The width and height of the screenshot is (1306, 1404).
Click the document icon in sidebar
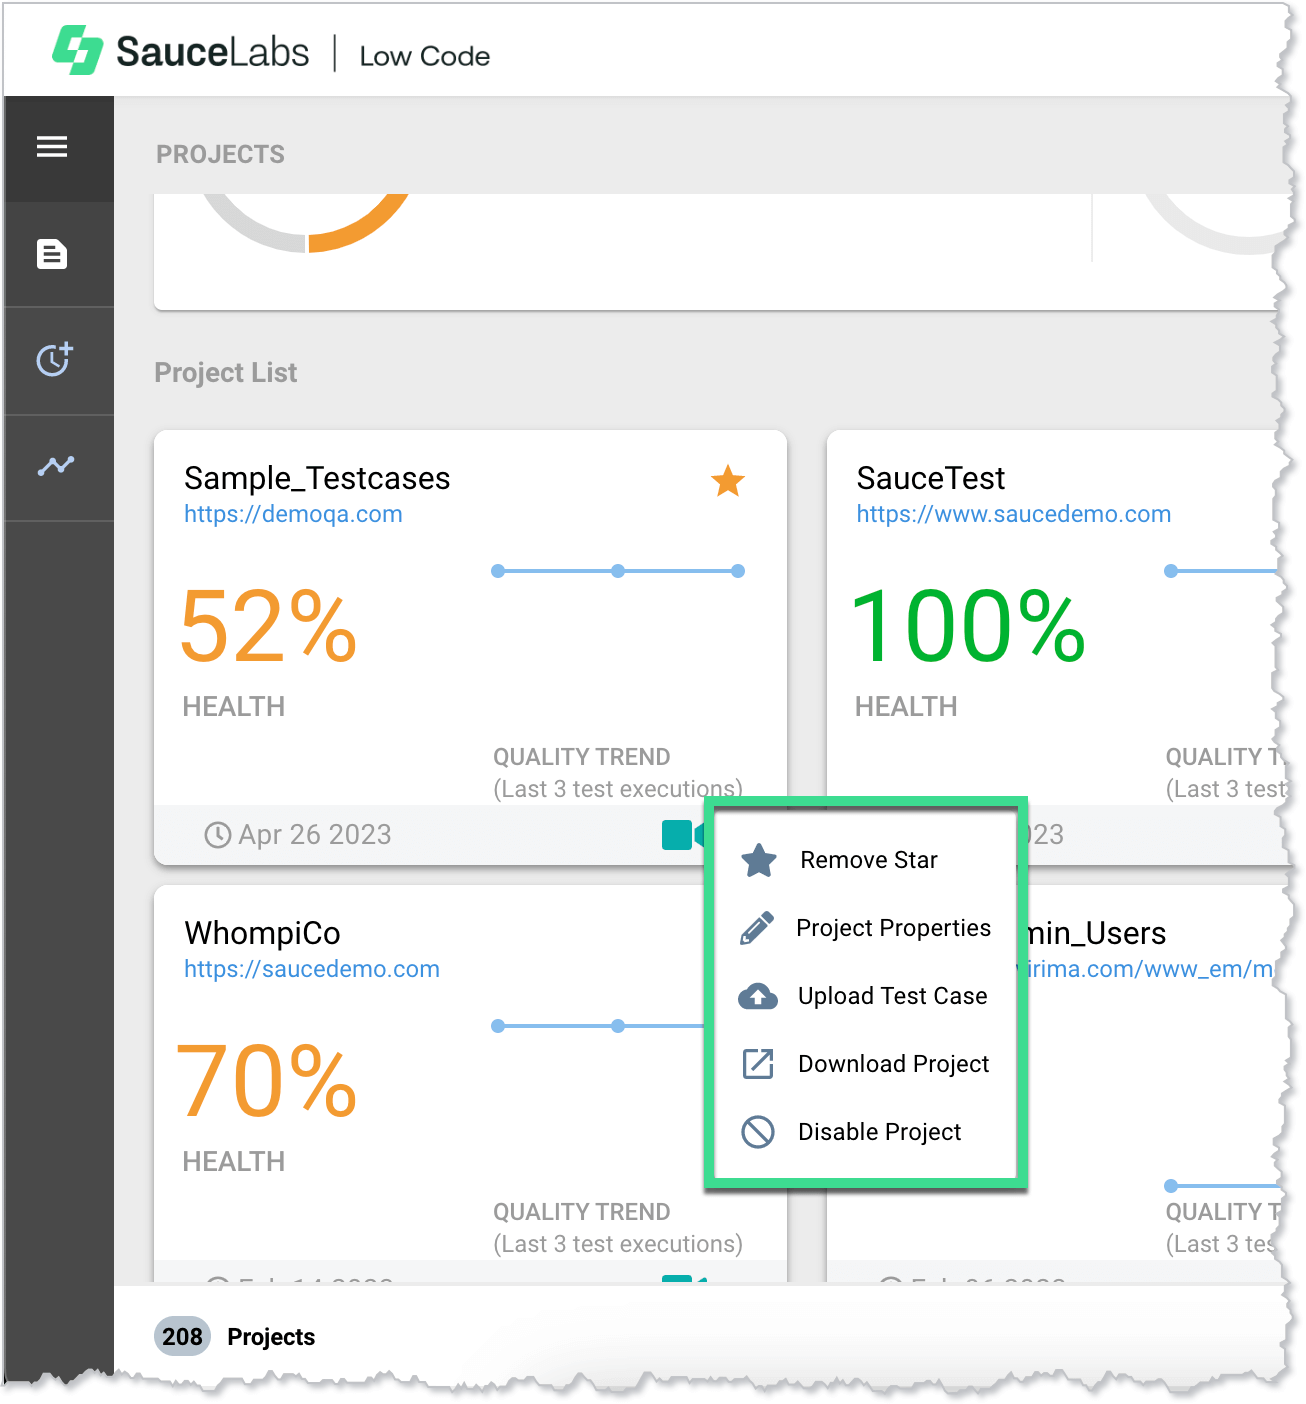pos(52,254)
